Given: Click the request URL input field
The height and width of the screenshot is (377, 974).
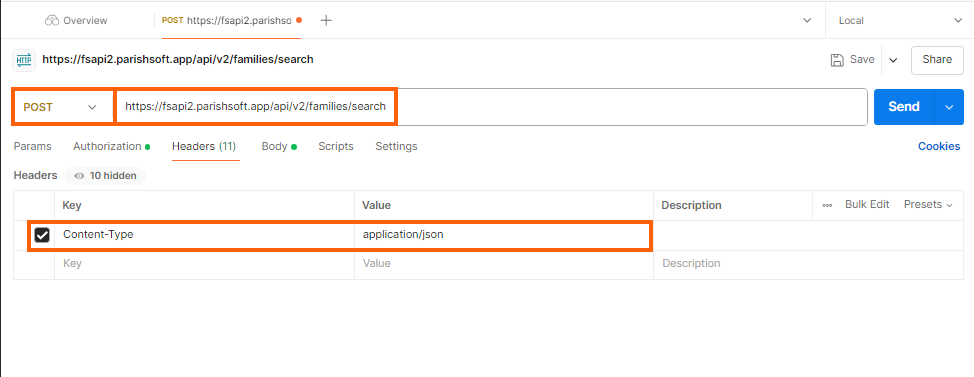Looking at the screenshot, I should [491, 107].
